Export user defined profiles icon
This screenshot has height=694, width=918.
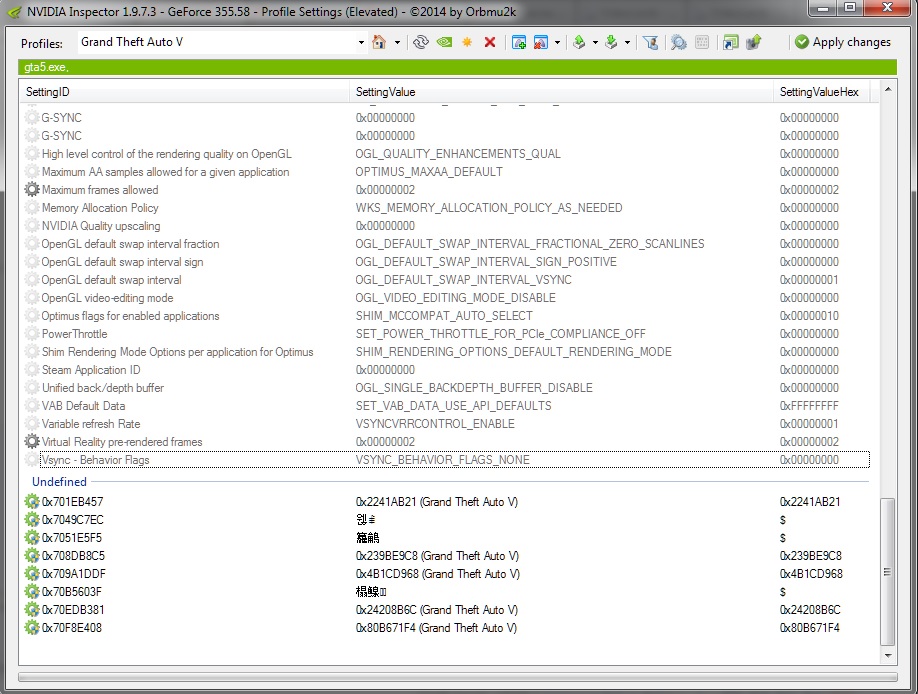(x=579, y=42)
